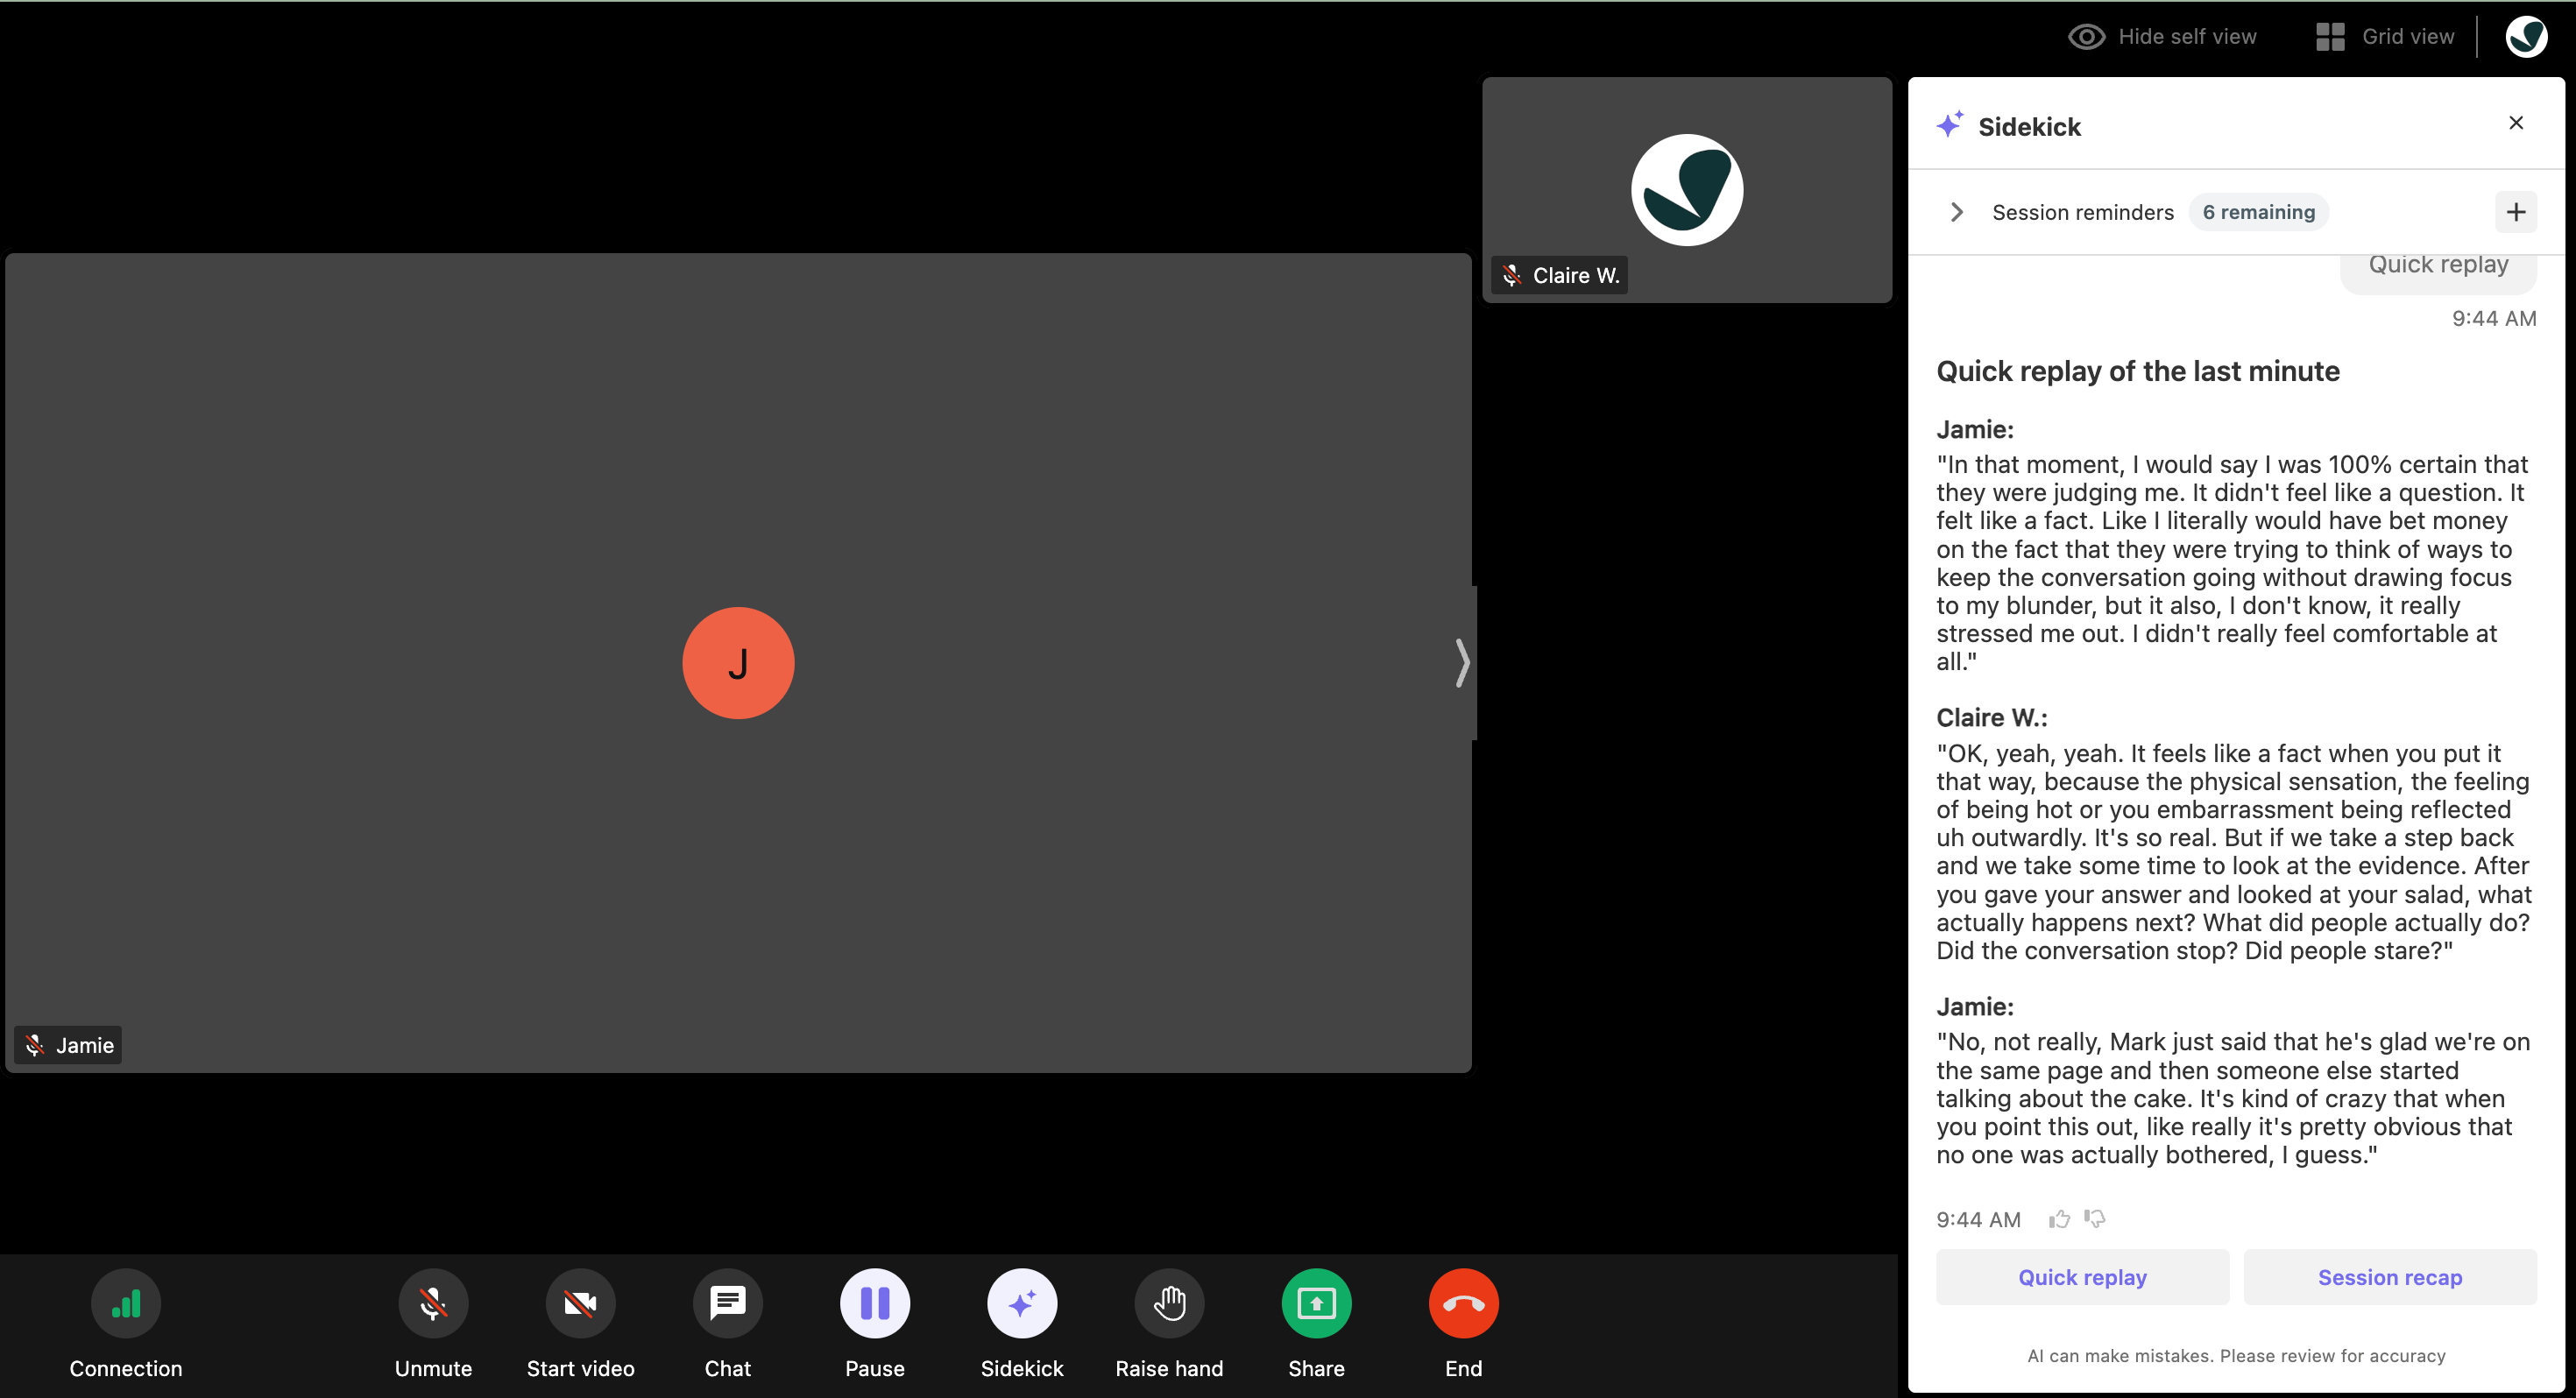This screenshot has height=1398, width=2576.
Task: Hide self view
Action: coord(2162,37)
